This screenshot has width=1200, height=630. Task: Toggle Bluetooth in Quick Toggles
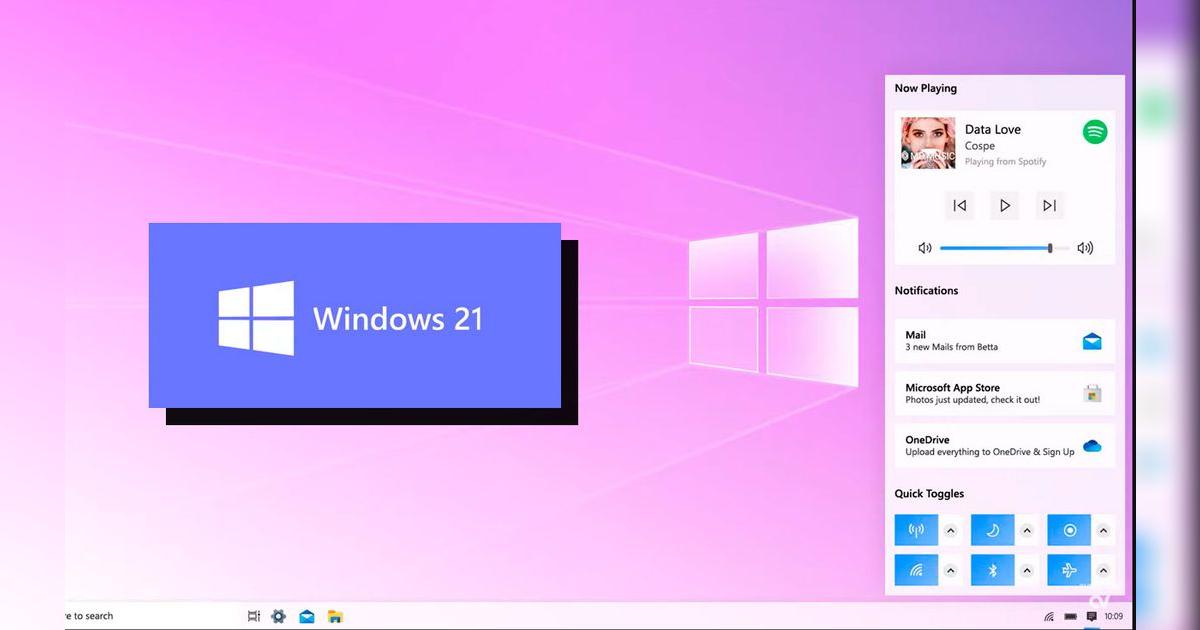(x=991, y=569)
